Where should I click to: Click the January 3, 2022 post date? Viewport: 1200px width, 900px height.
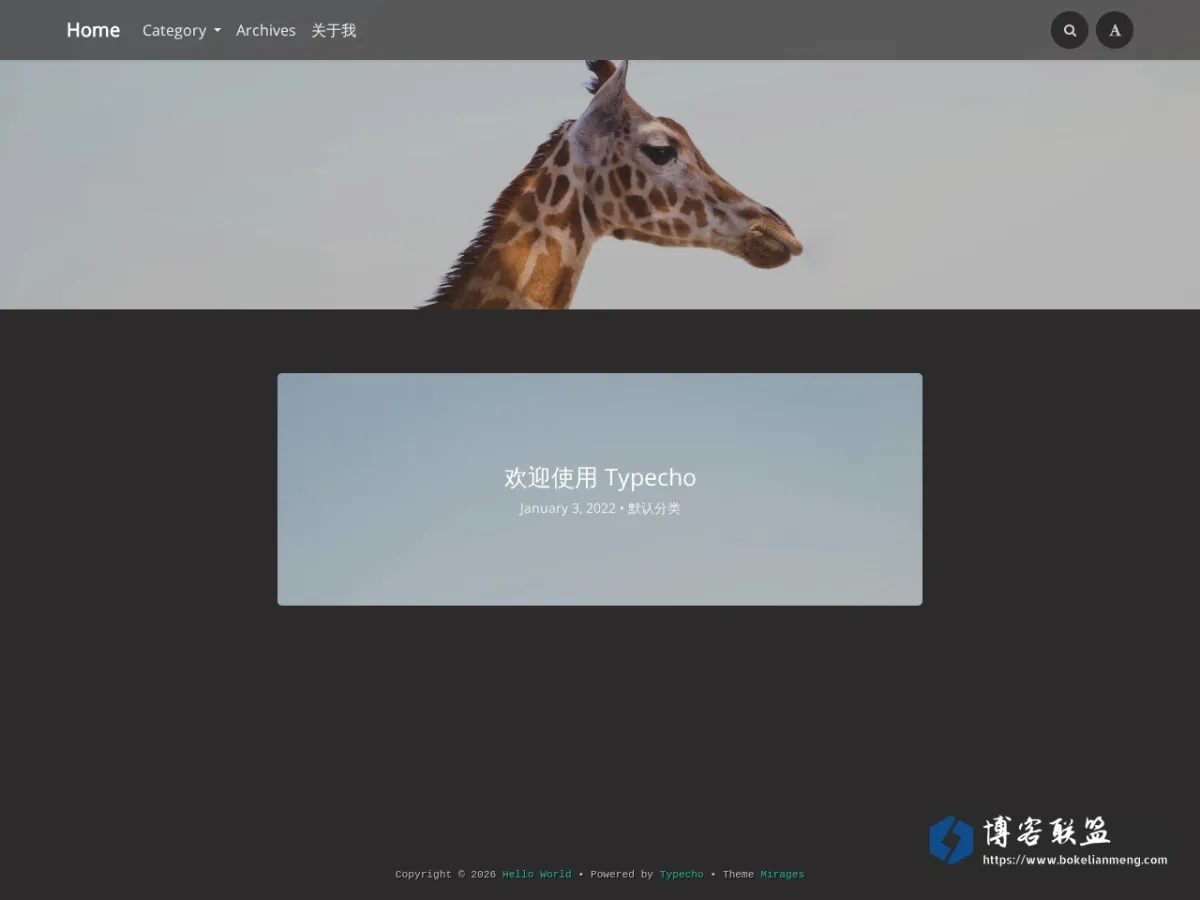coord(567,508)
